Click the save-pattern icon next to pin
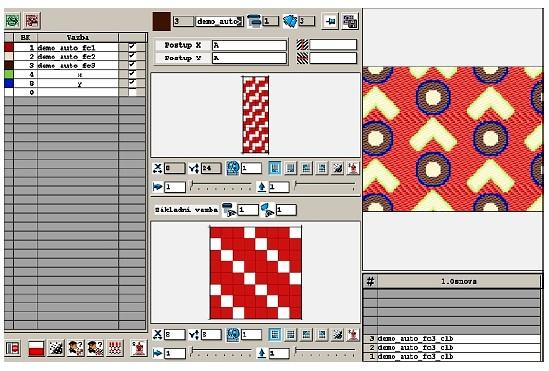This screenshot has width=549, height=371. tap(350, 22)
